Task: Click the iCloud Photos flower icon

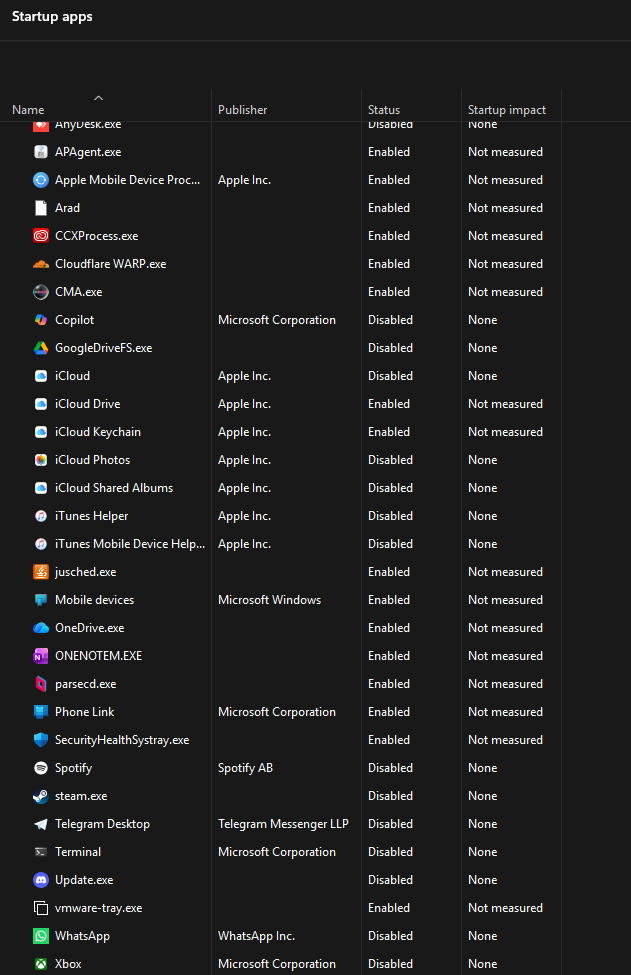Action: pos(41,460)
